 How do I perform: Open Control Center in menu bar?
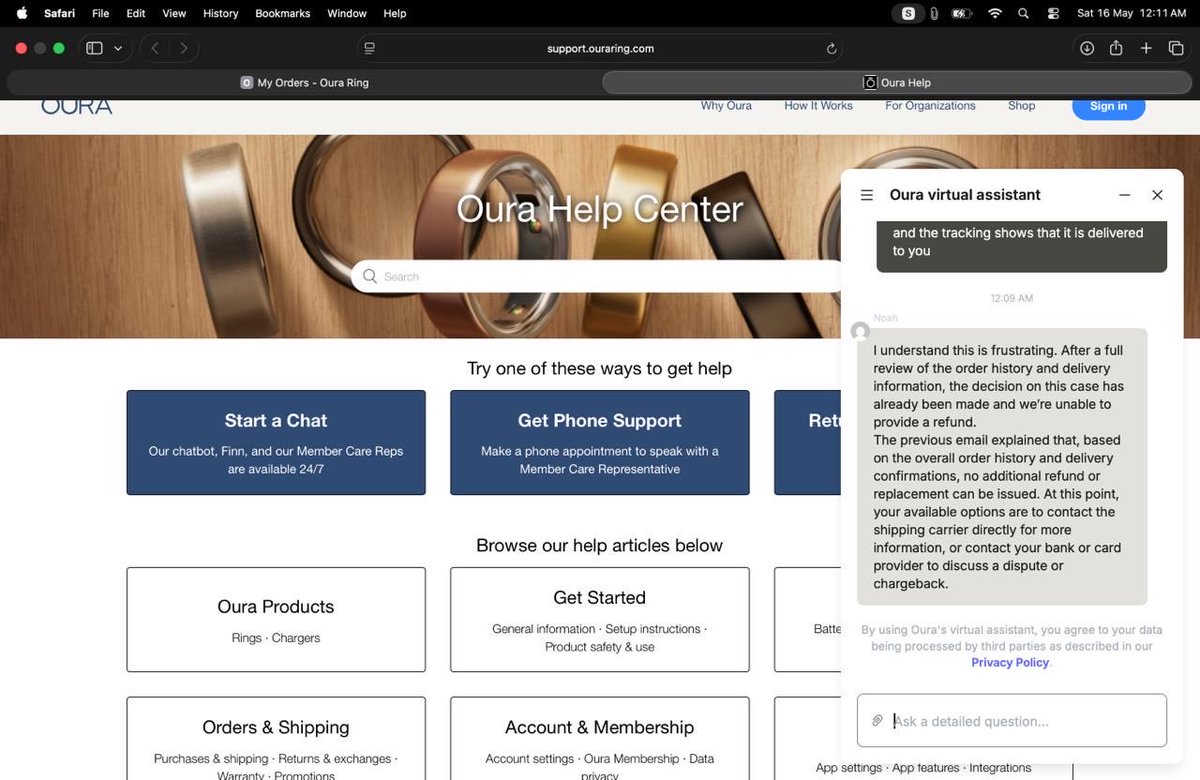pos(1053,13)
